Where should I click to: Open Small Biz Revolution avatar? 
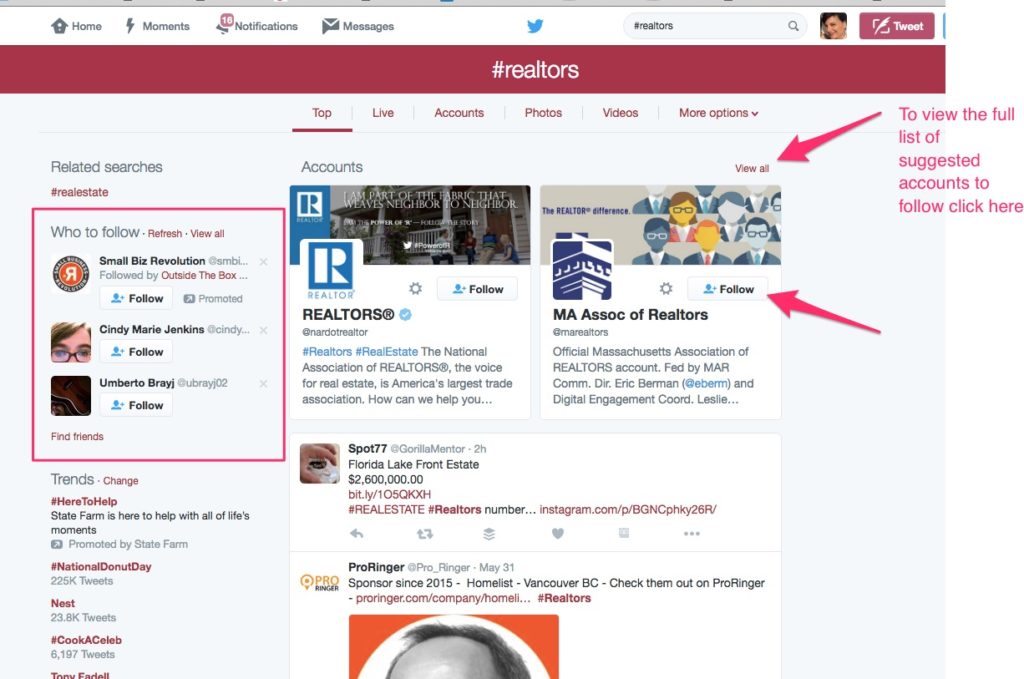pyautogui.click(x=71, y=274)
